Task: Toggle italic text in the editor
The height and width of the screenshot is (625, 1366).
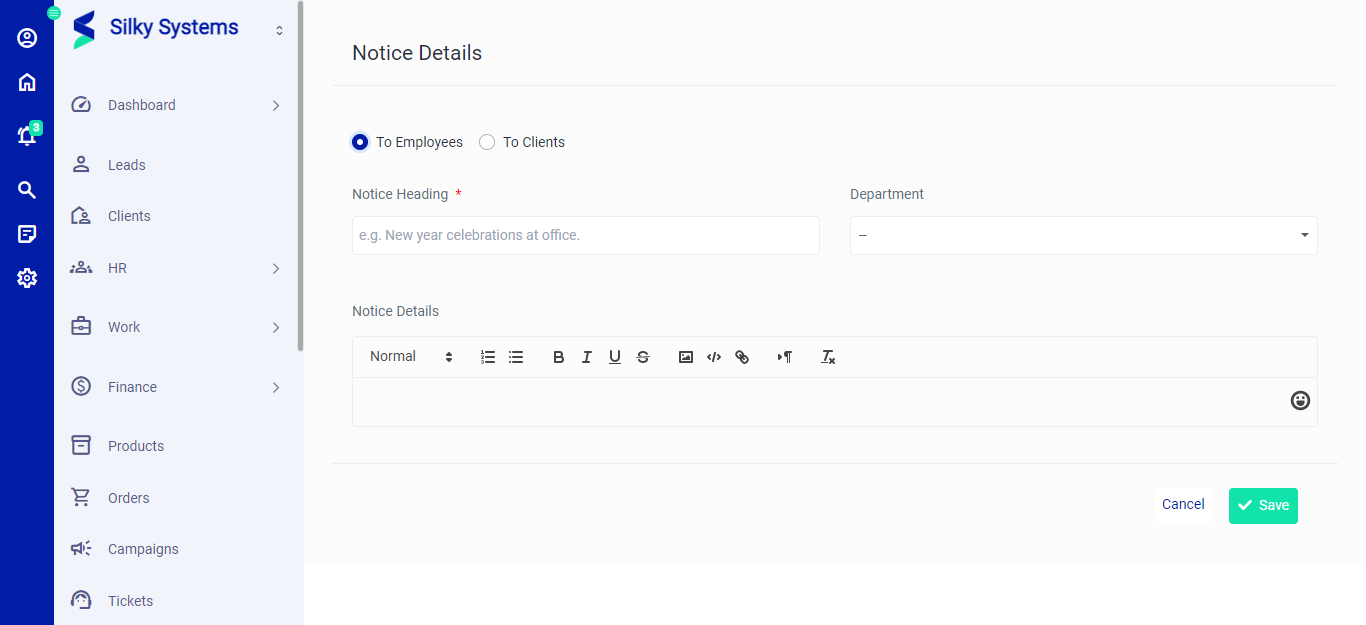Action: pyautogui.click(x=587, y=357)
